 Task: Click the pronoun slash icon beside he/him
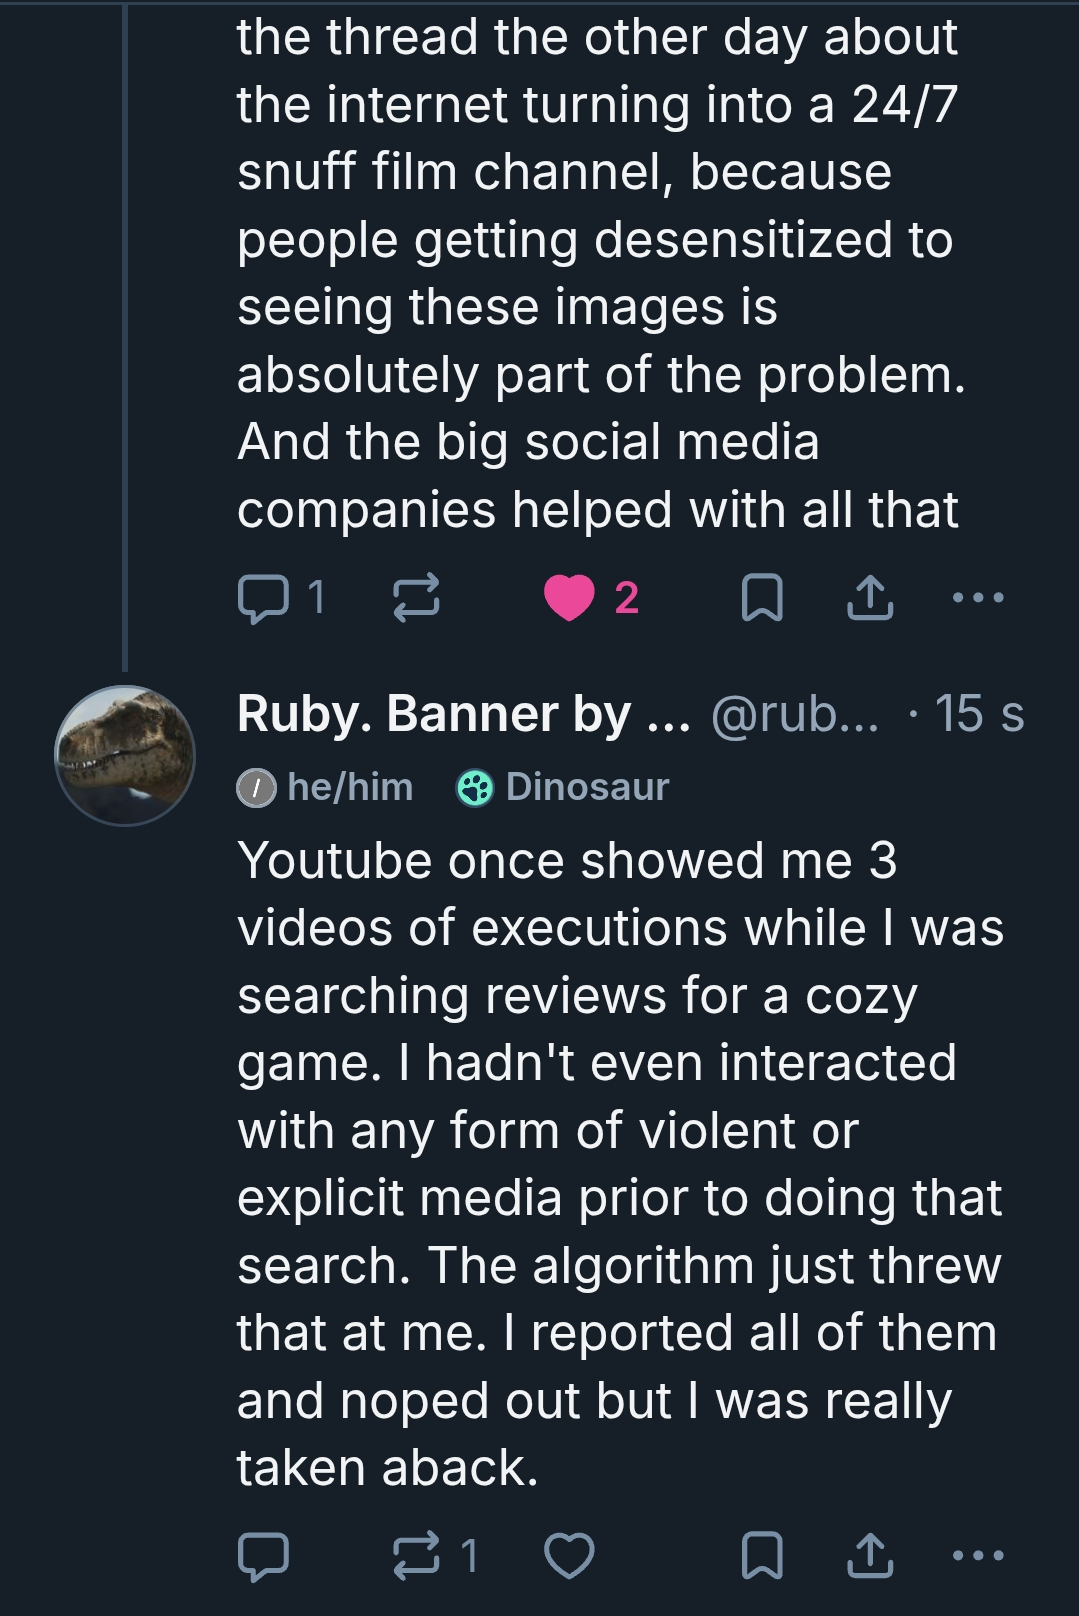(256, 788)
